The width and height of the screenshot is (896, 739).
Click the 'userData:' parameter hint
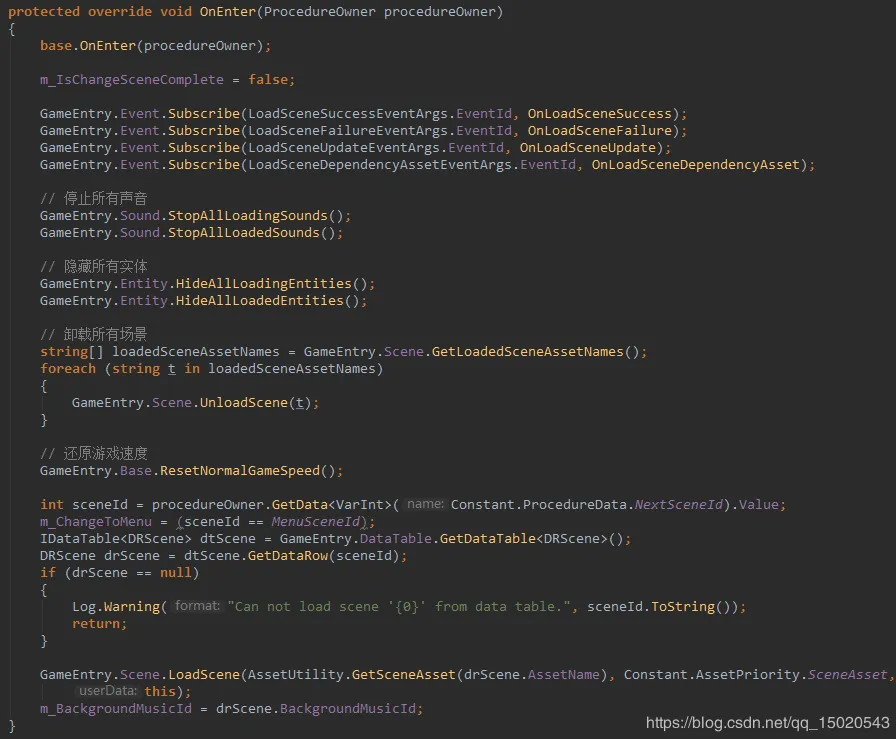pos(108,691)
